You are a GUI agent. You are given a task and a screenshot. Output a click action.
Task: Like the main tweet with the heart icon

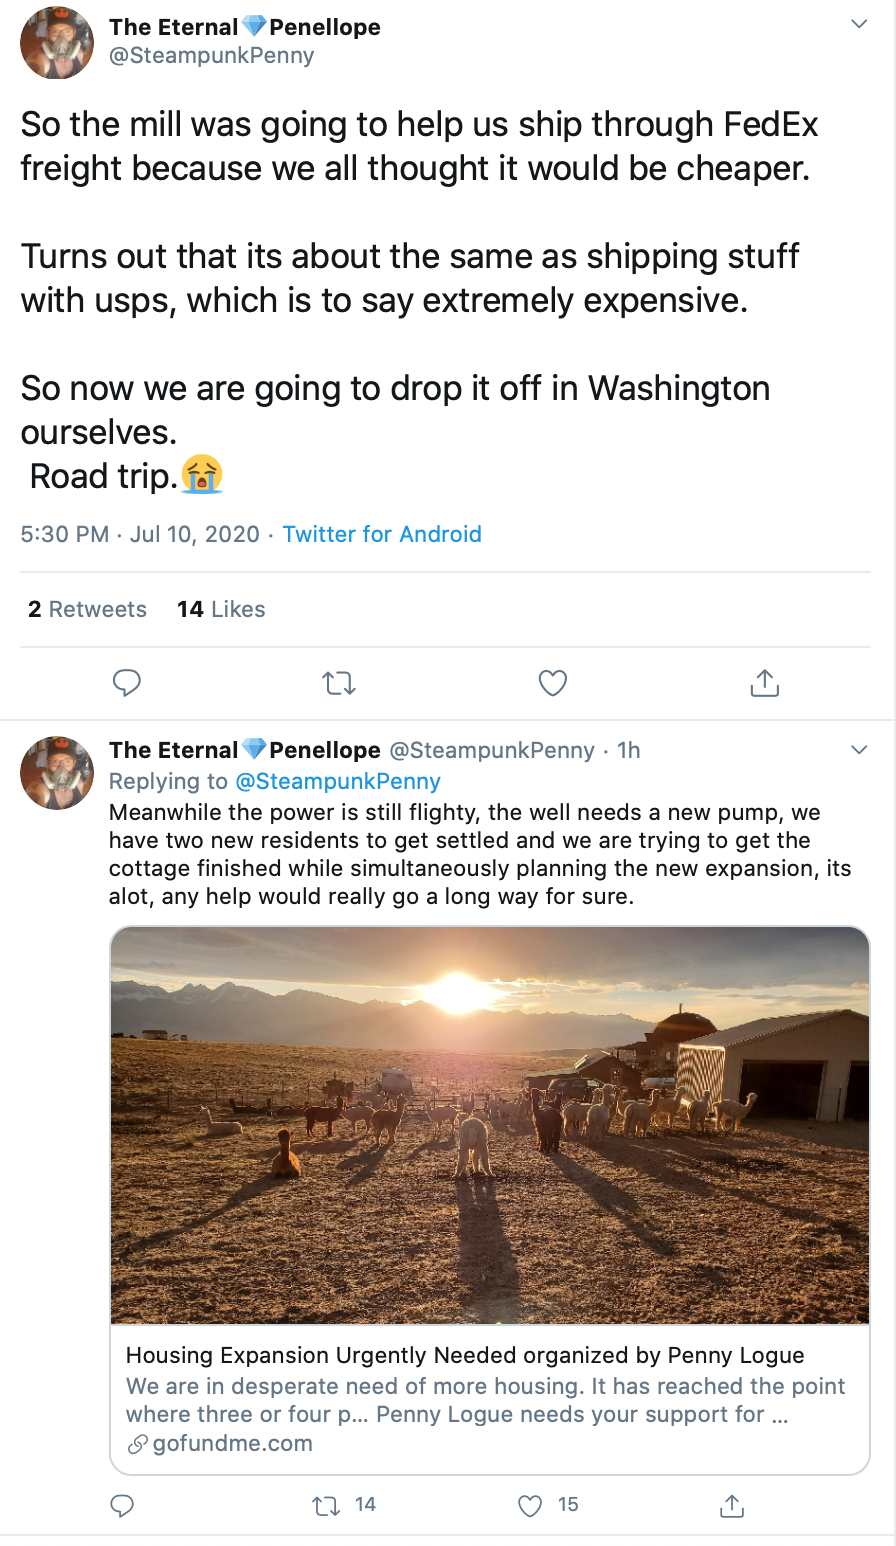coord(553,683)
